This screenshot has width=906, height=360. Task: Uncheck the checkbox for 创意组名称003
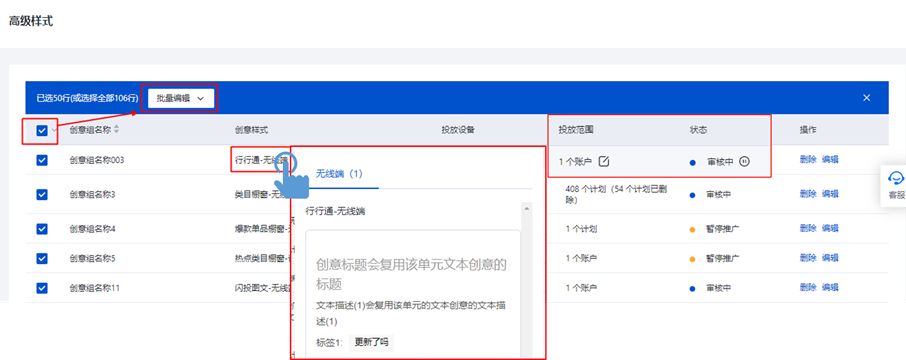click(x=42, y=160)
